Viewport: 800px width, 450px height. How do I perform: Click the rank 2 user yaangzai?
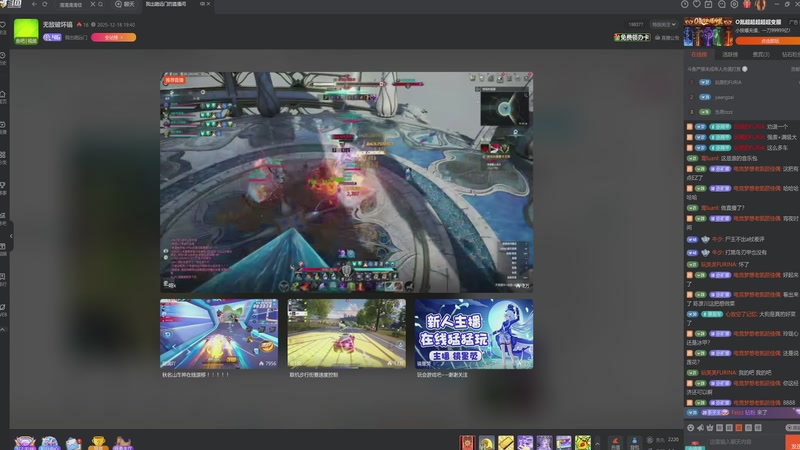[x=724, y=97]
